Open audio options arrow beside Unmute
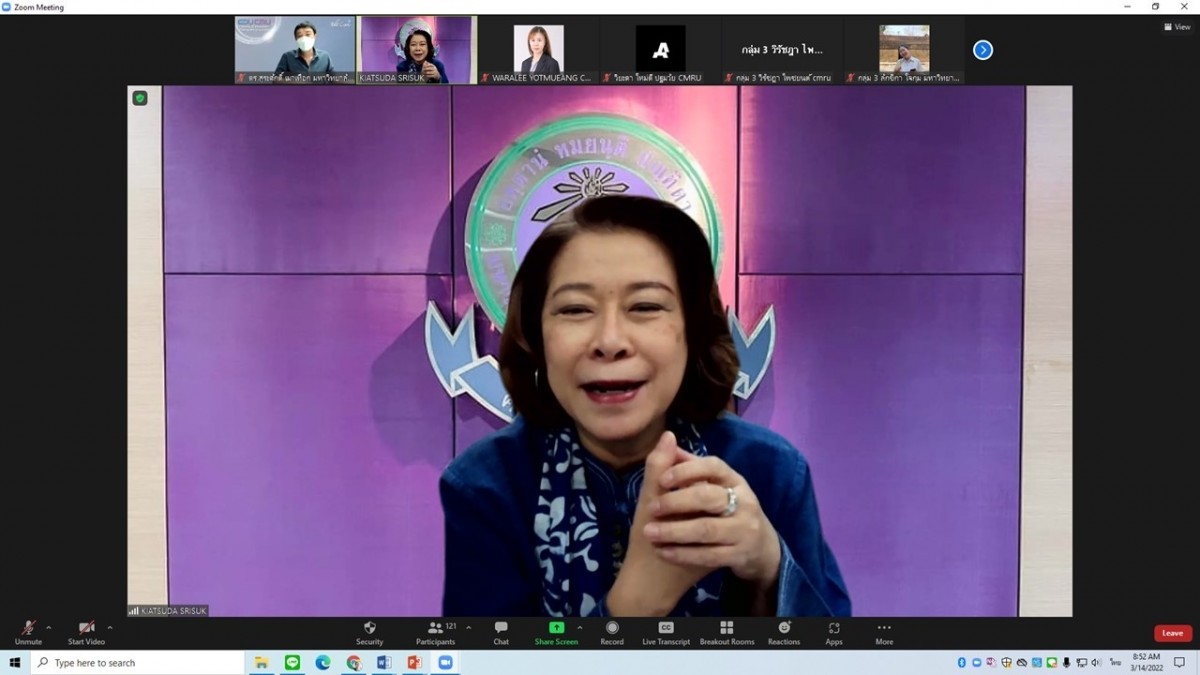 [x=49, y=628]
